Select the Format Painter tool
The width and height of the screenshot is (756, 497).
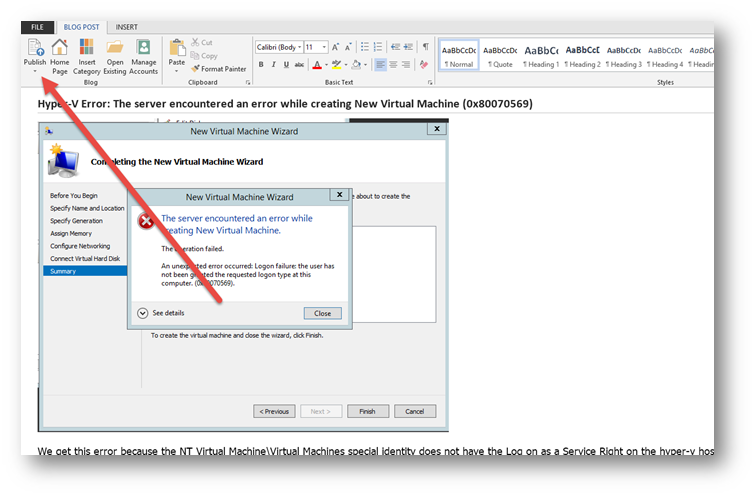coord(218,69)
